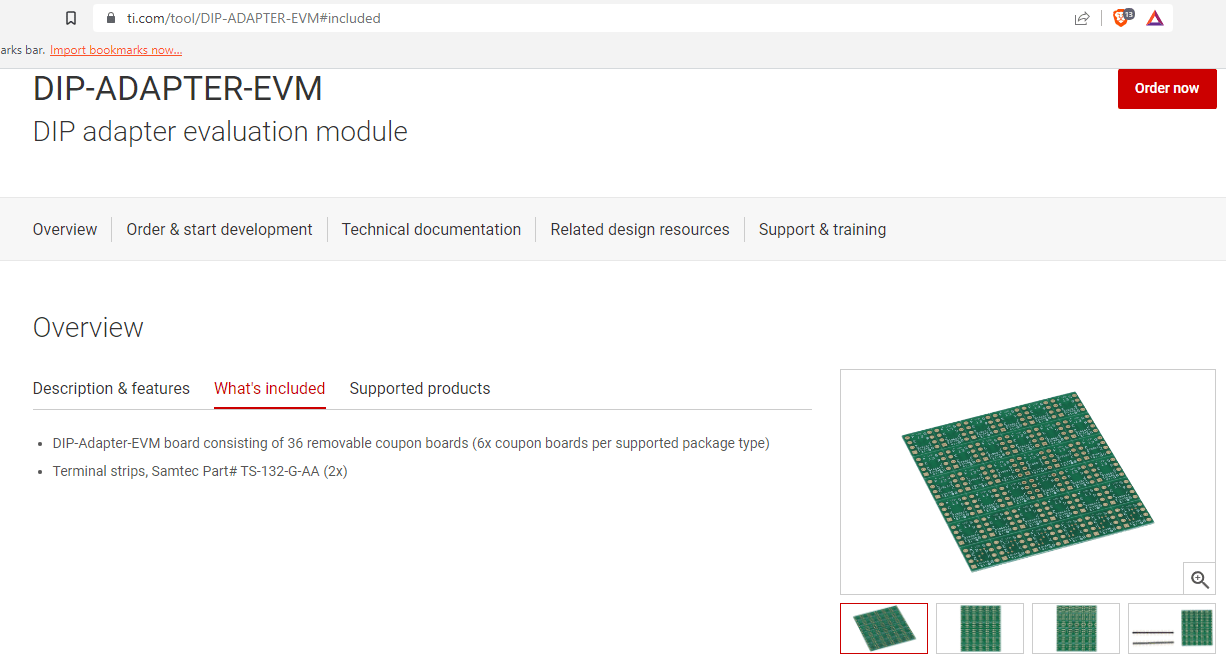Image resolution: width=1226 pixels, height=657 pixels.
Task: Open Support & training section
Action: (x=822, y=229)
